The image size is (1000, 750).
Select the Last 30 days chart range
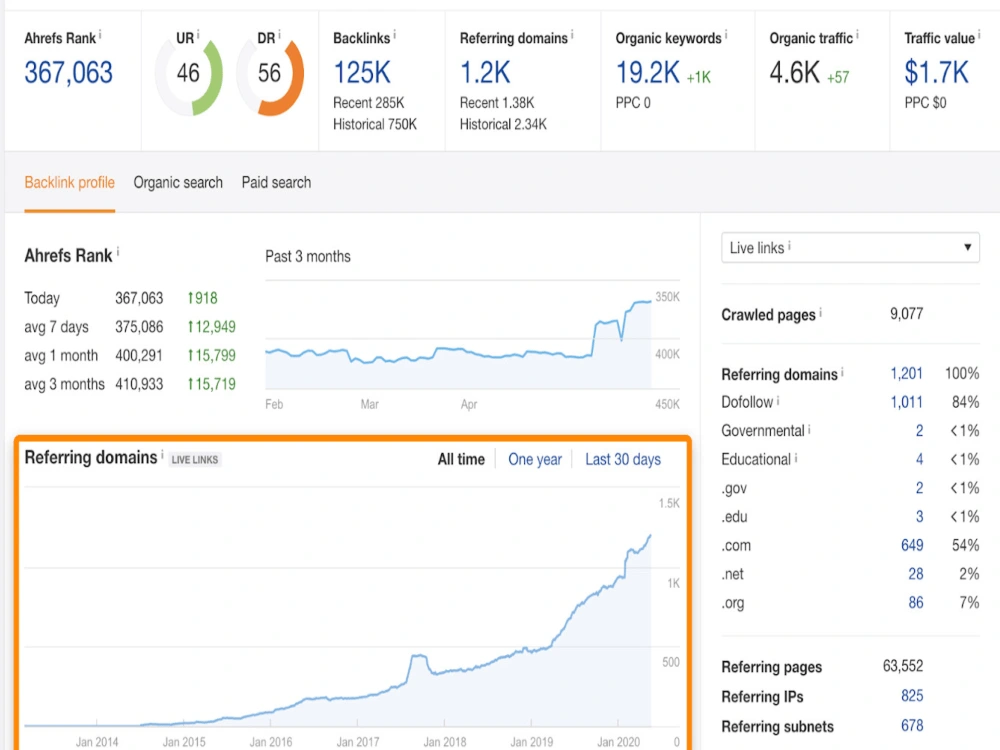point(623,459)
